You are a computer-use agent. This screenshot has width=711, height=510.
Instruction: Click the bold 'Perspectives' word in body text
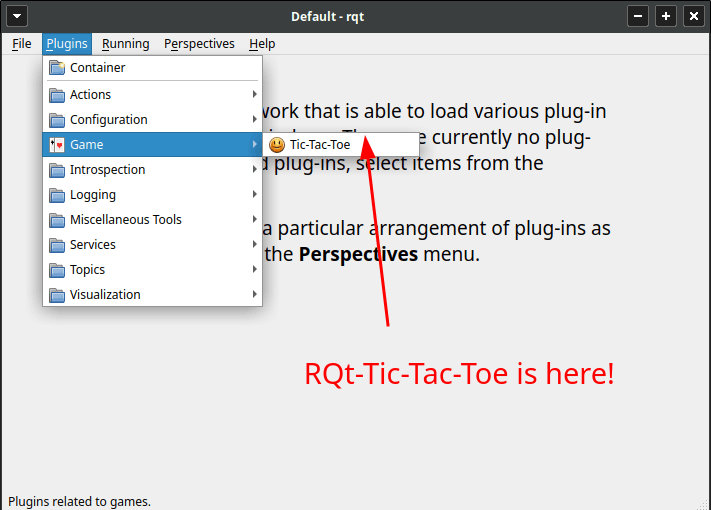tap(358, 254)
